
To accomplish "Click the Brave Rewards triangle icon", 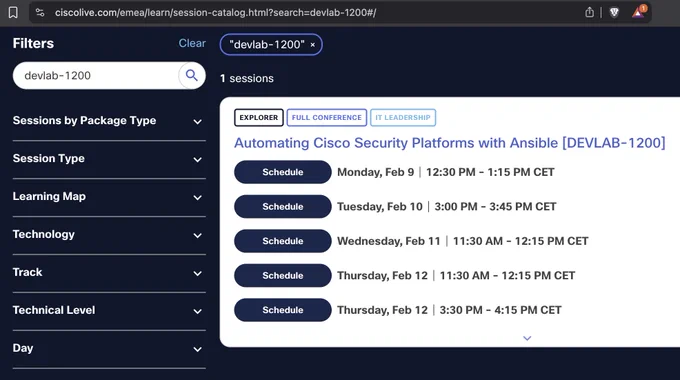I will coord(638,12).
